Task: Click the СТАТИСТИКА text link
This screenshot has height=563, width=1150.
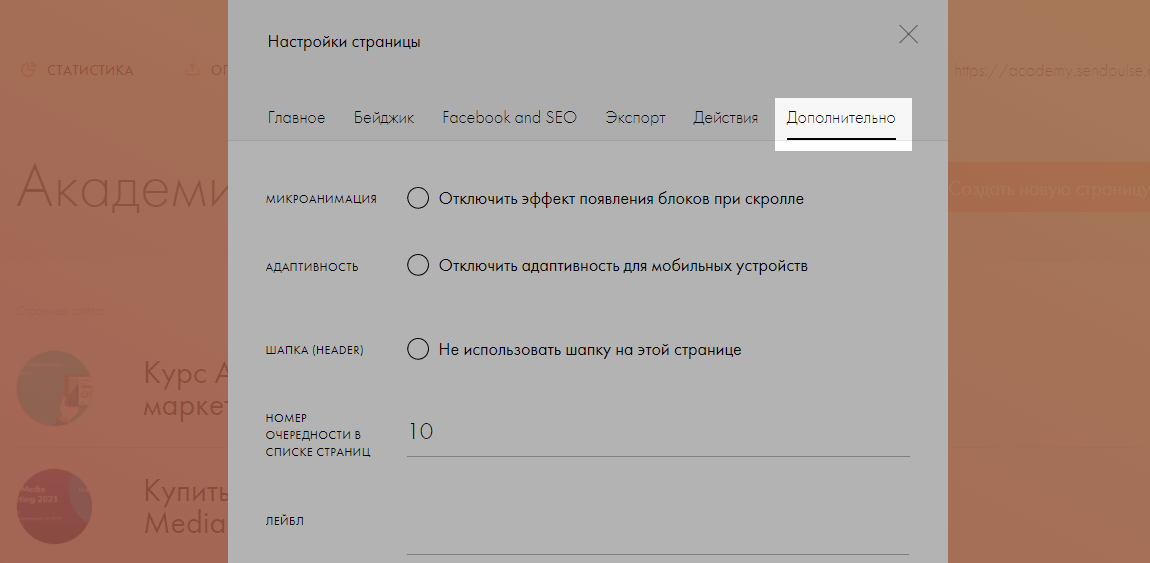Action: tap(90, 71)
